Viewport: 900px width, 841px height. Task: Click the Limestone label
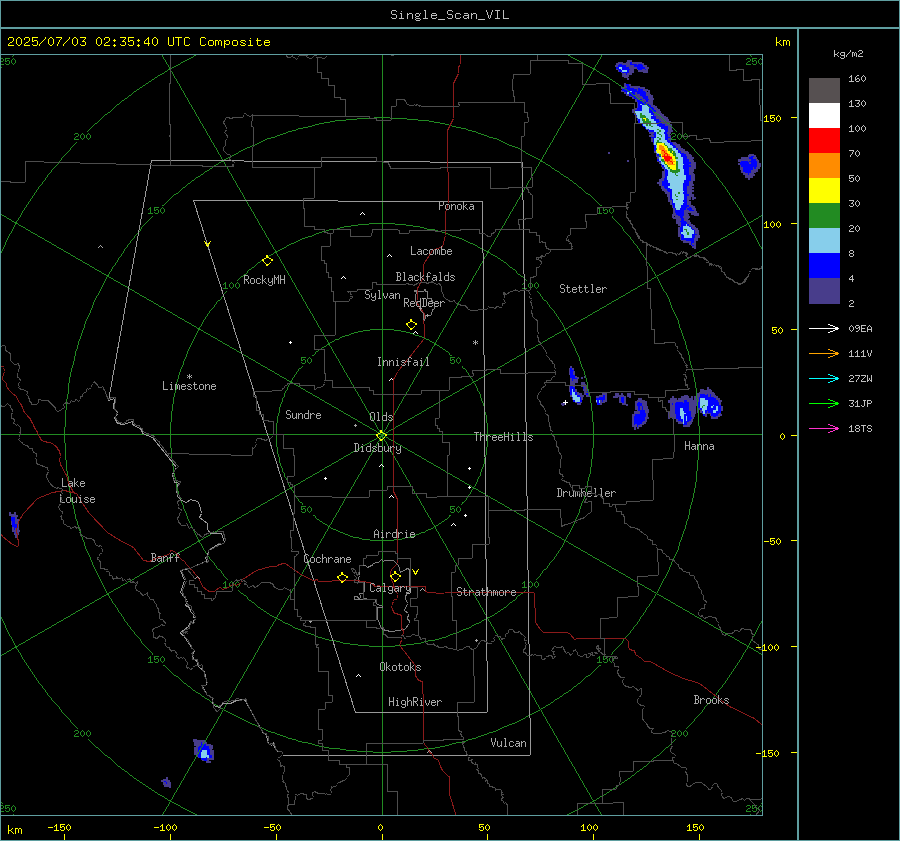(x=189, y=386)
